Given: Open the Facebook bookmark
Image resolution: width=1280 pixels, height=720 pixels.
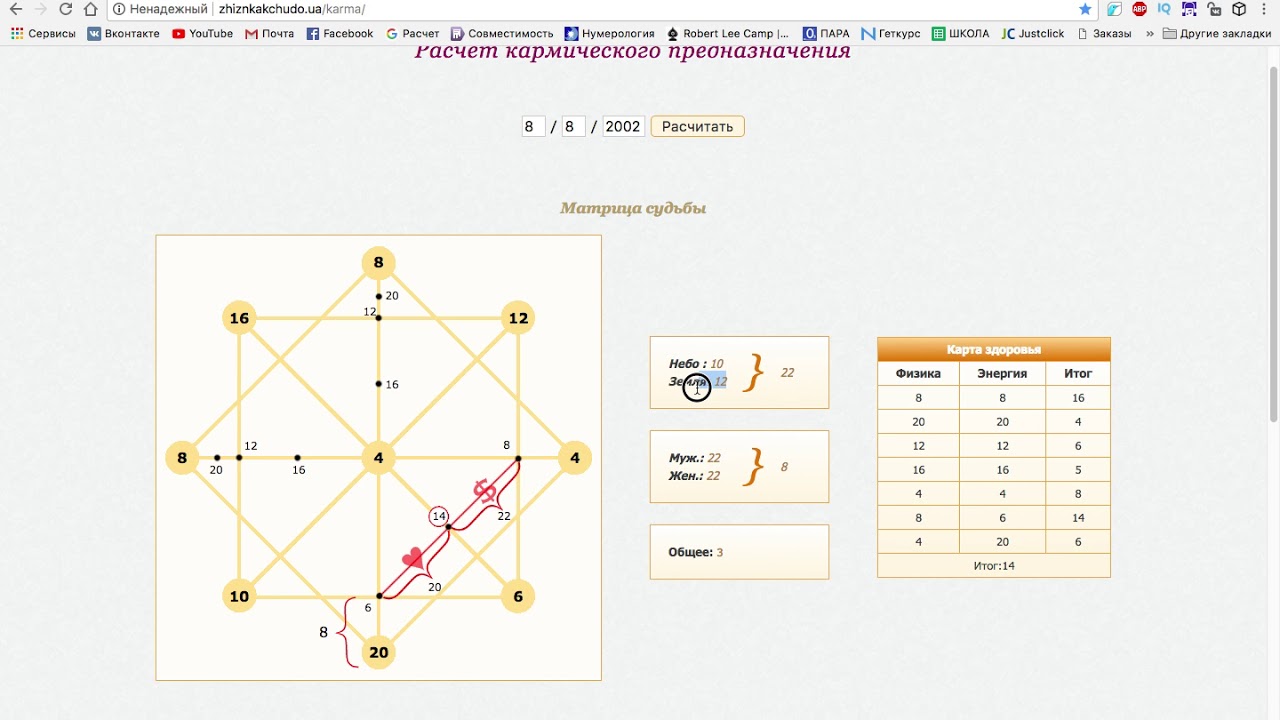Looking at the screenshot, I should 339,33.
